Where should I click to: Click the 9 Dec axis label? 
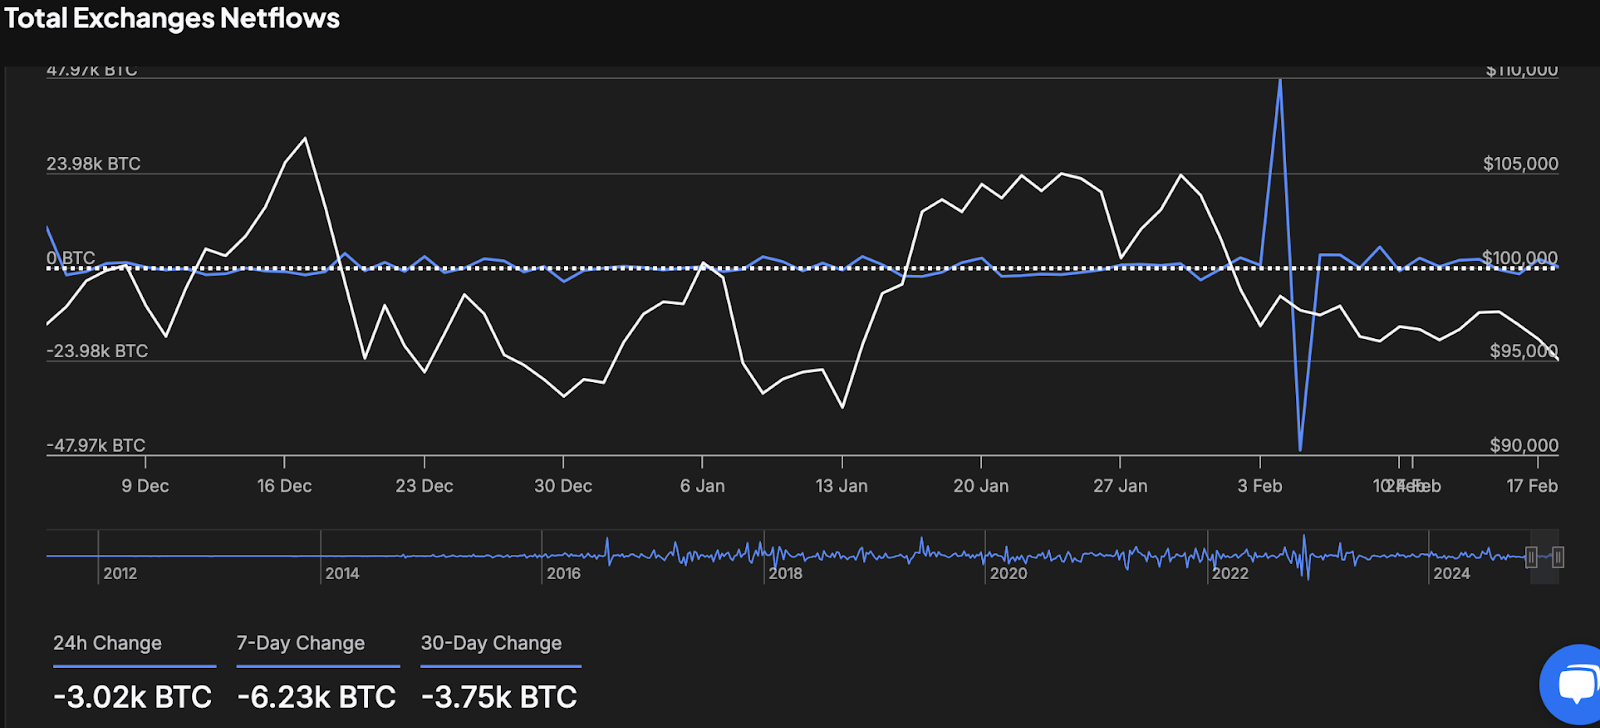[145, 486]
